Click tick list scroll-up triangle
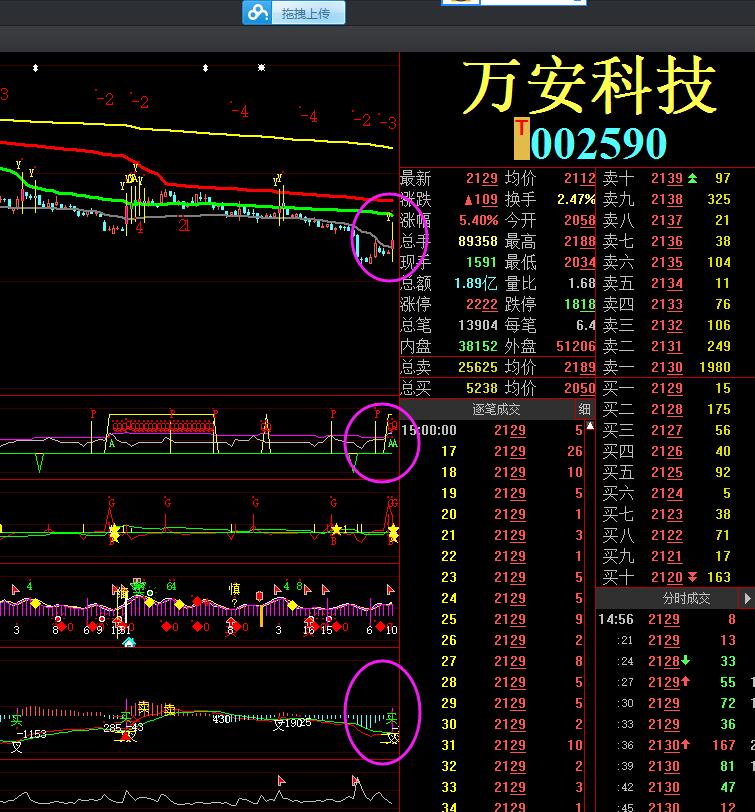 click(x=590, y=426)
